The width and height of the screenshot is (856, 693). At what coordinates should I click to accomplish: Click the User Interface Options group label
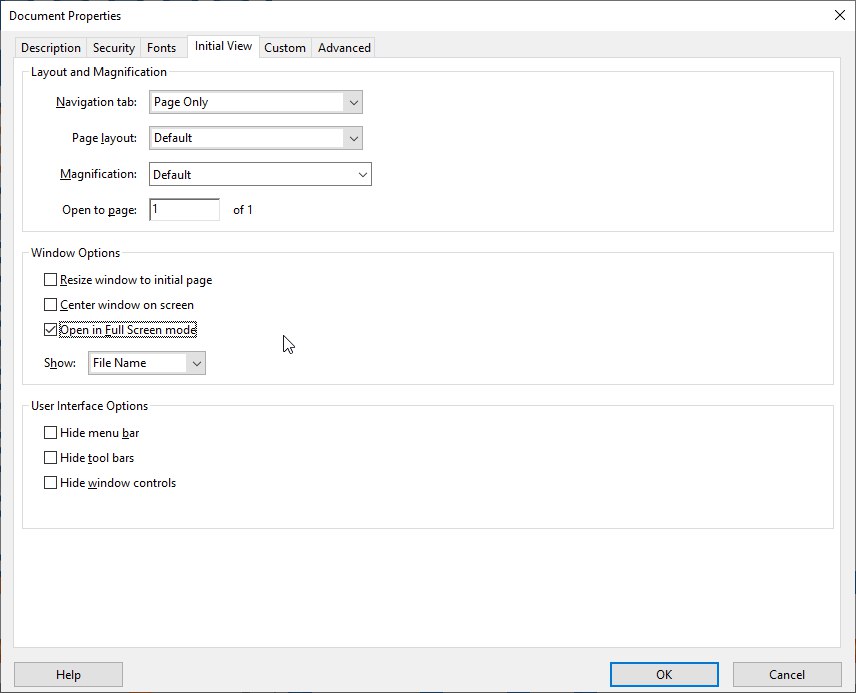point(90,406)
